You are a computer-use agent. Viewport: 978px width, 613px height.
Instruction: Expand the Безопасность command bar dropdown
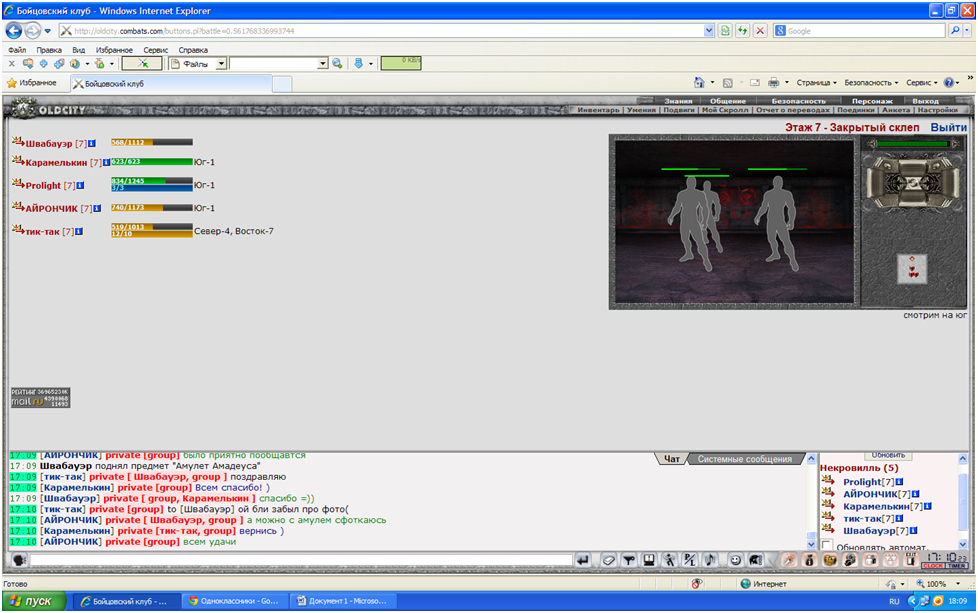point(871,82)
